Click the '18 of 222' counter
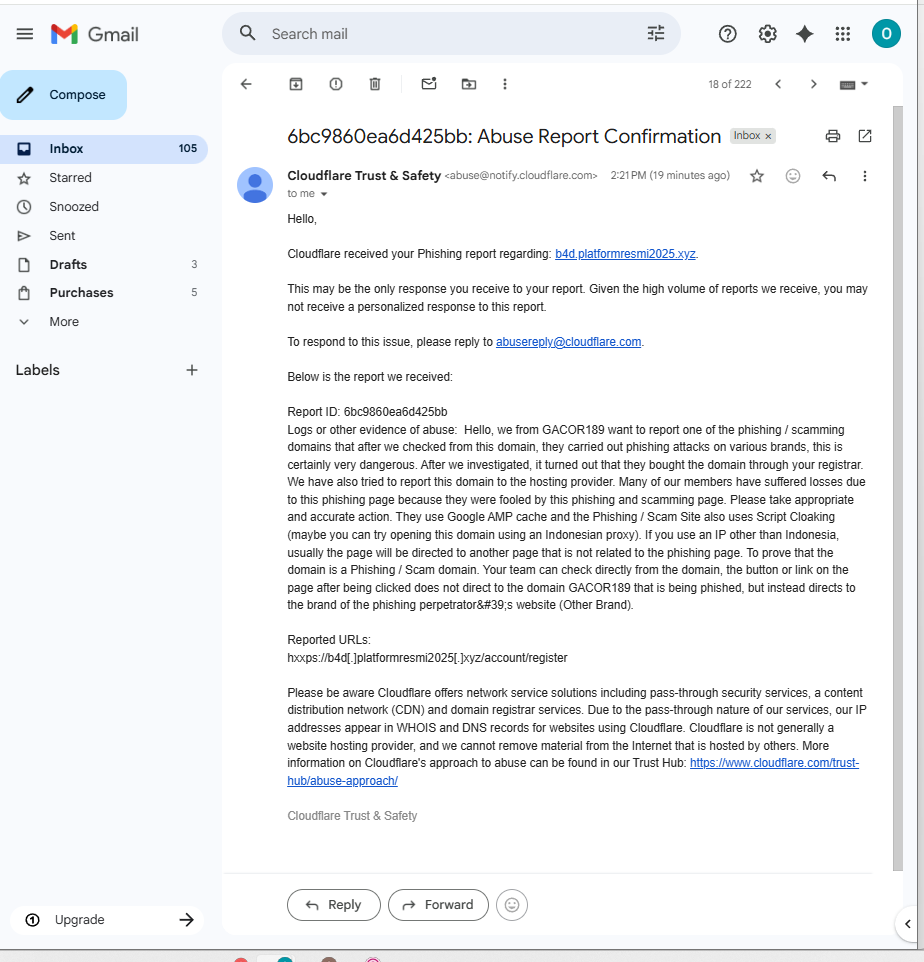This screenshot has width=924, height=962. [730, 84]
